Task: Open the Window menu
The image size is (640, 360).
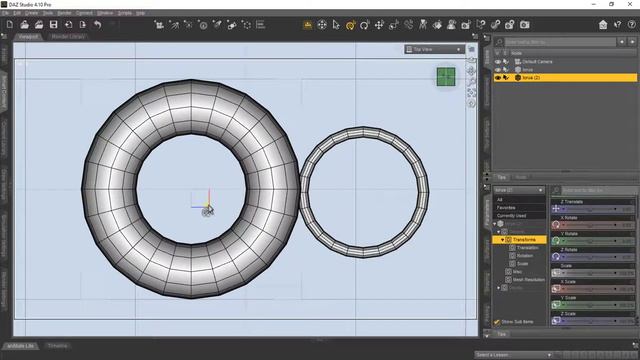Action: point(105,13)
